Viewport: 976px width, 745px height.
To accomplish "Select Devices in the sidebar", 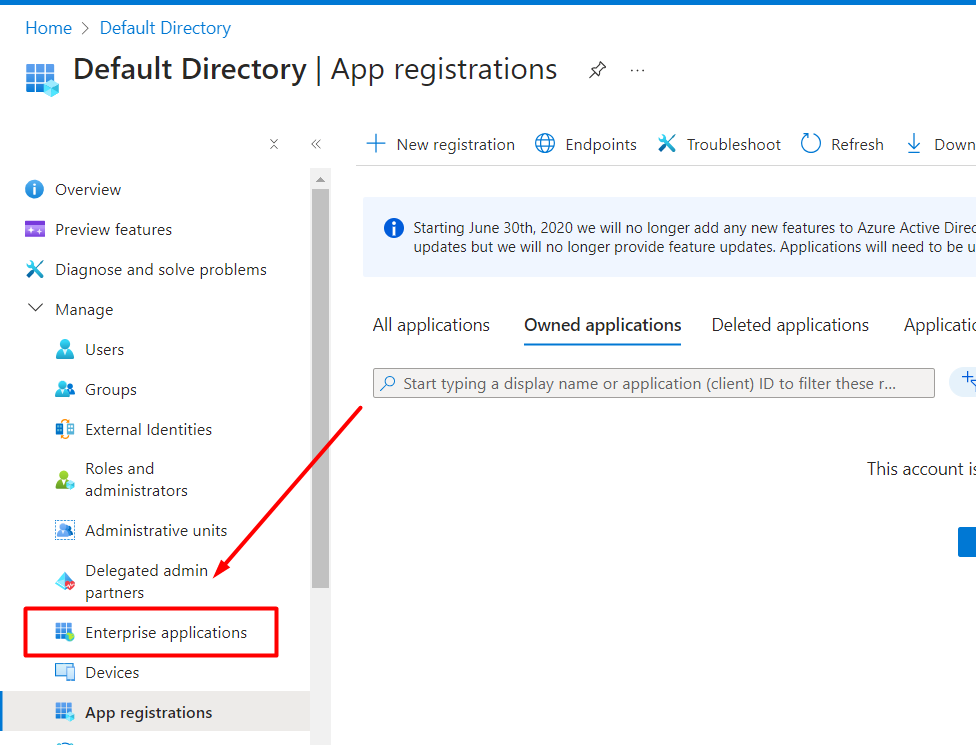I will point(112,672).
